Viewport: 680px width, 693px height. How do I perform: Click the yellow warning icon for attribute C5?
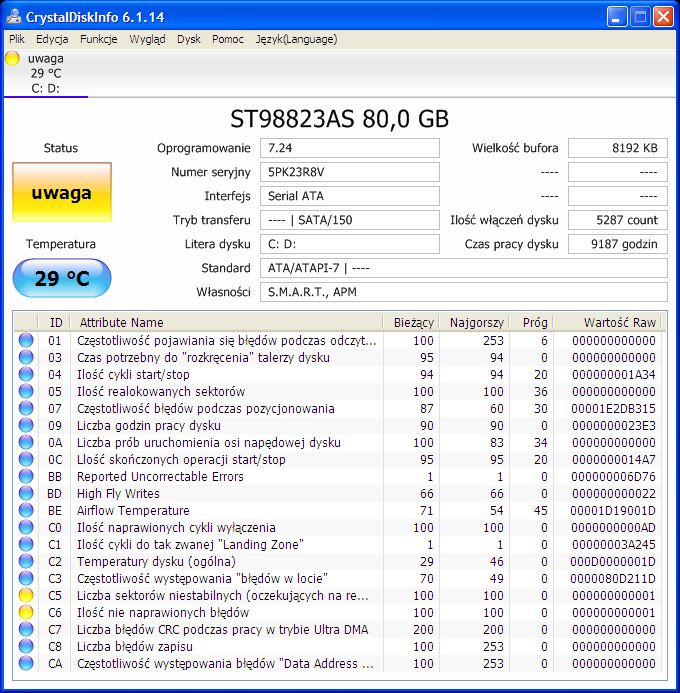(26, 595)
